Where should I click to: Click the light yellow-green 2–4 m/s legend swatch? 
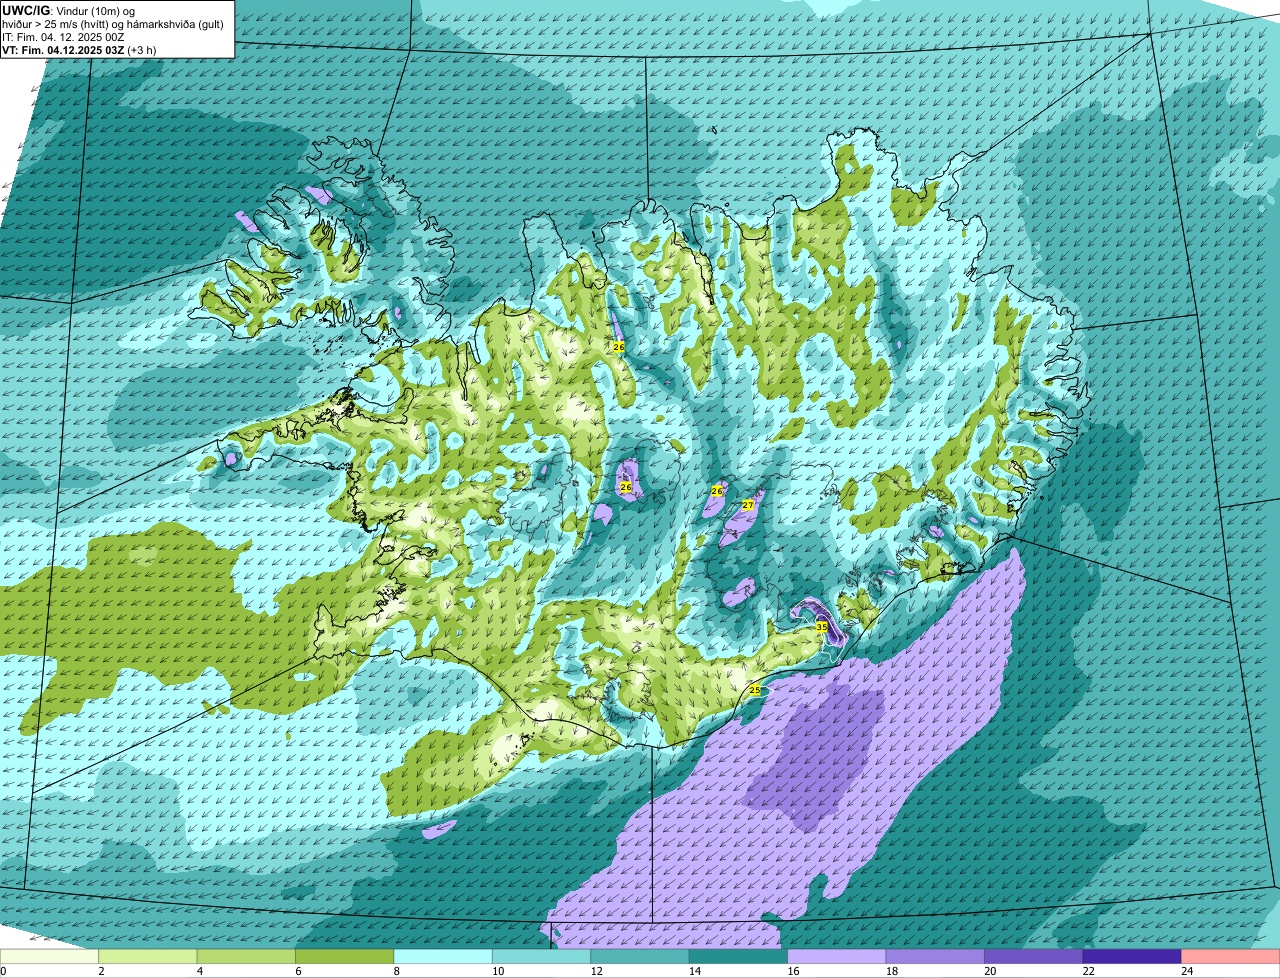148,956
